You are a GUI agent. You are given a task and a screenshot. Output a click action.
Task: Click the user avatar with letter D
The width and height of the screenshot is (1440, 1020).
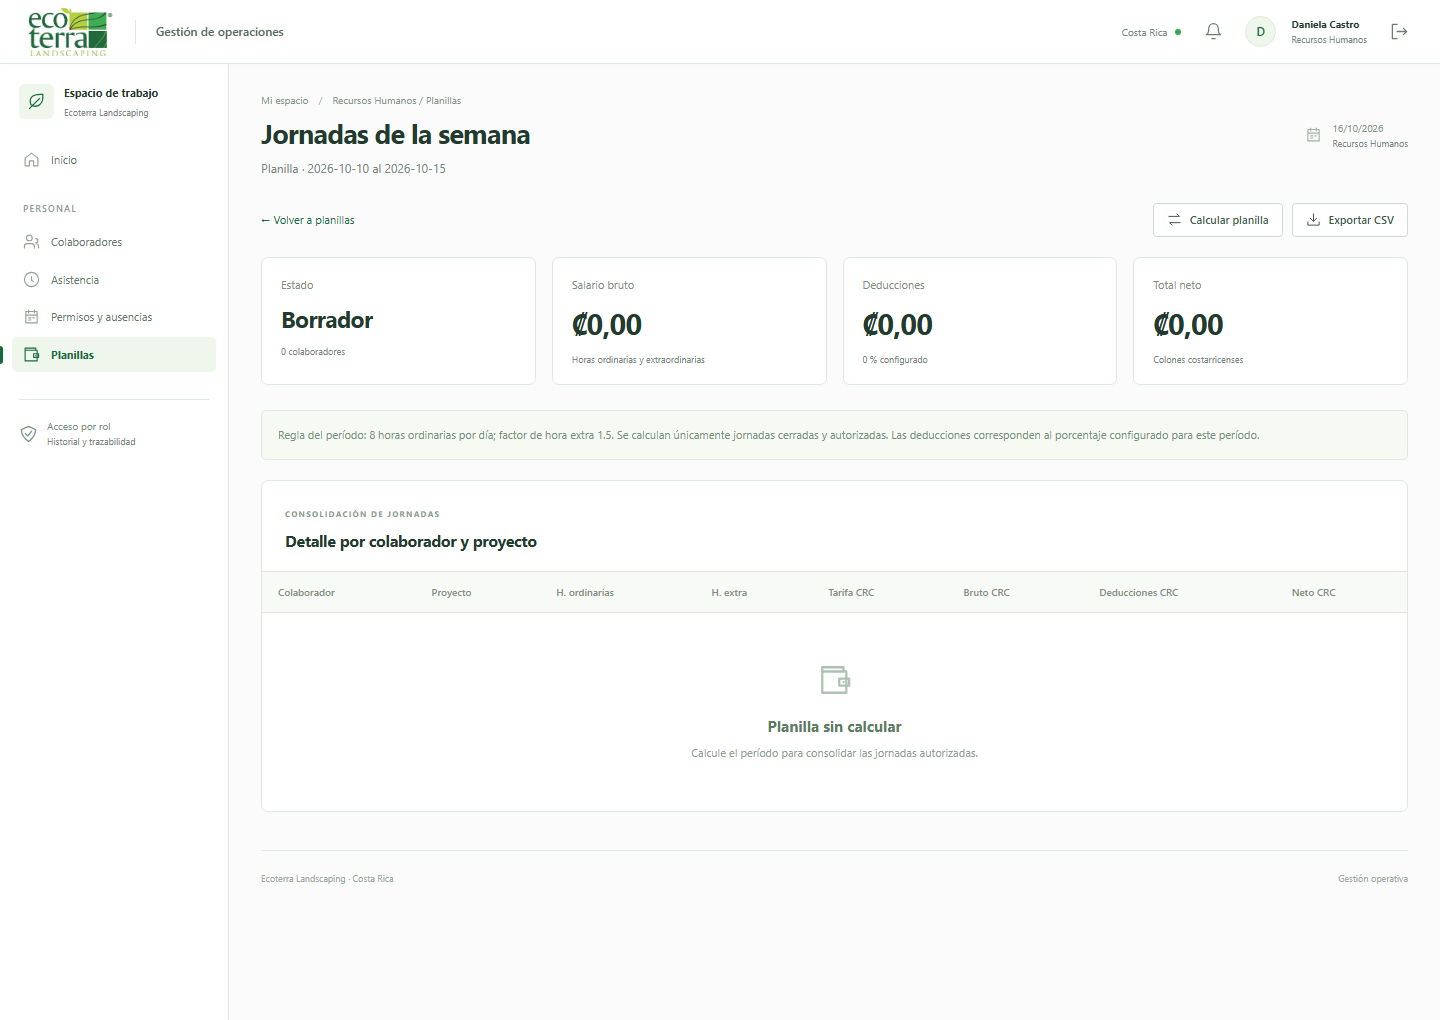[x=1260, y=32]
